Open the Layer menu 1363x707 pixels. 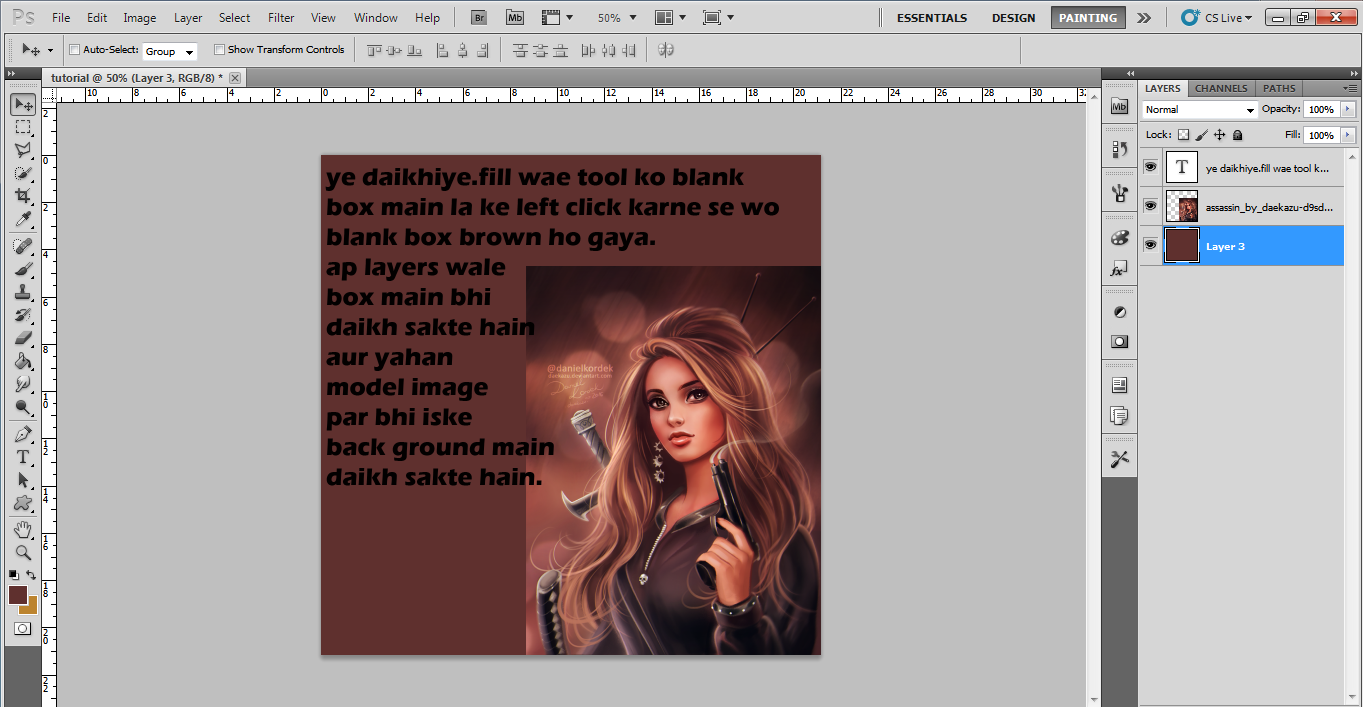187,17
